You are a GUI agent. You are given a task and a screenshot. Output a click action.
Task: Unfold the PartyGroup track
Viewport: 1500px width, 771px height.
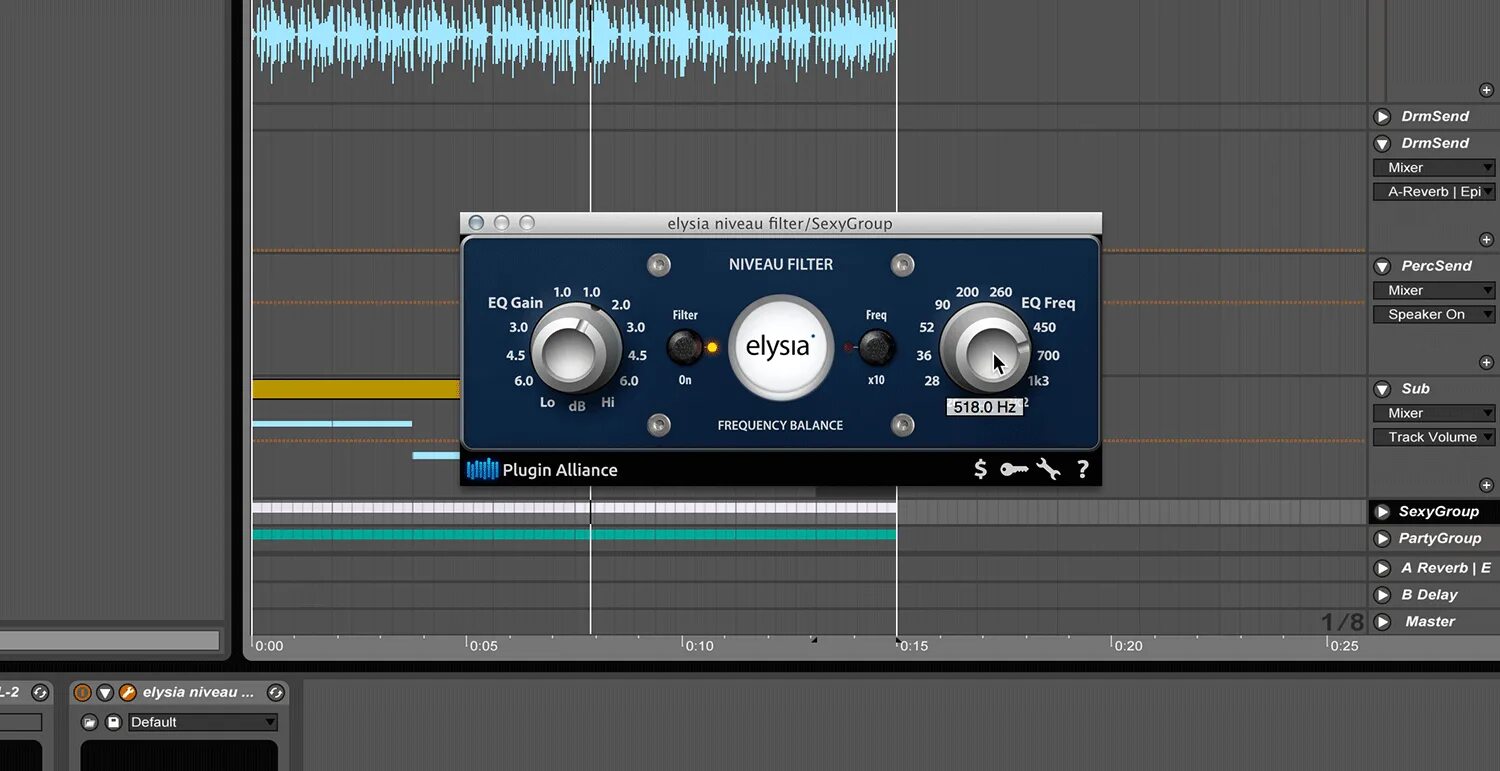click(x=1382, y=539)
